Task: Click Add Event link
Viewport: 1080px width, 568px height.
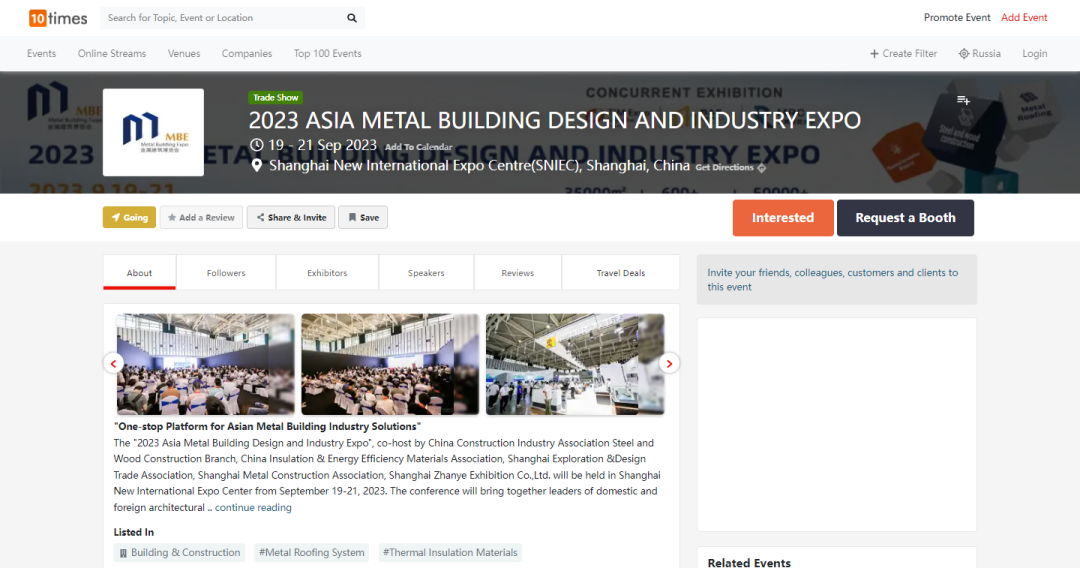Action: 1024,18
